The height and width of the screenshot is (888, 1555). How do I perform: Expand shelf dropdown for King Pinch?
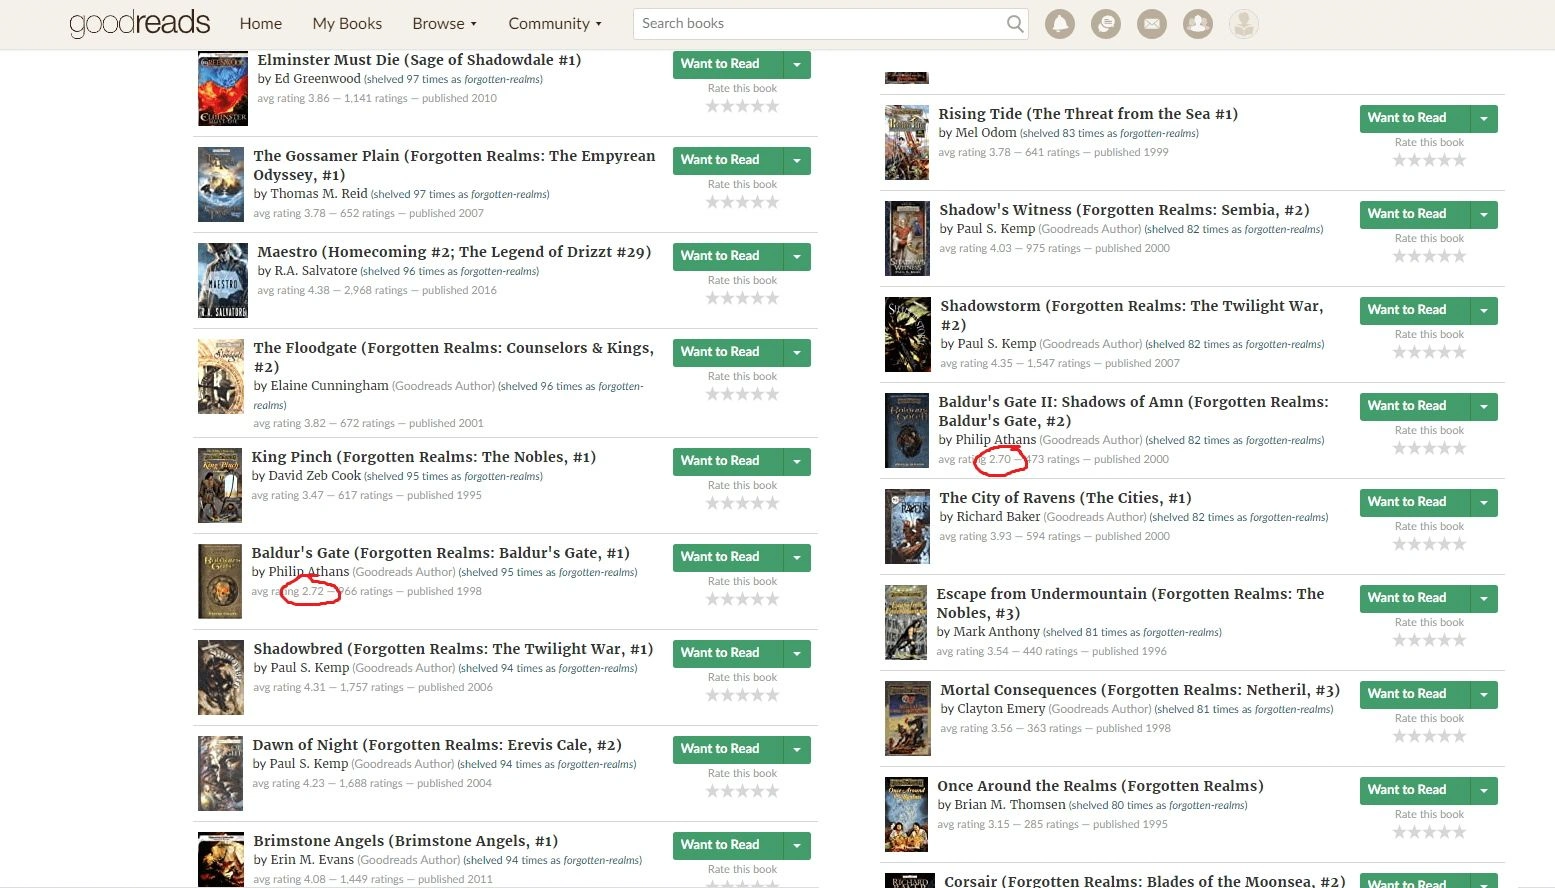click(x=797, y=461)
